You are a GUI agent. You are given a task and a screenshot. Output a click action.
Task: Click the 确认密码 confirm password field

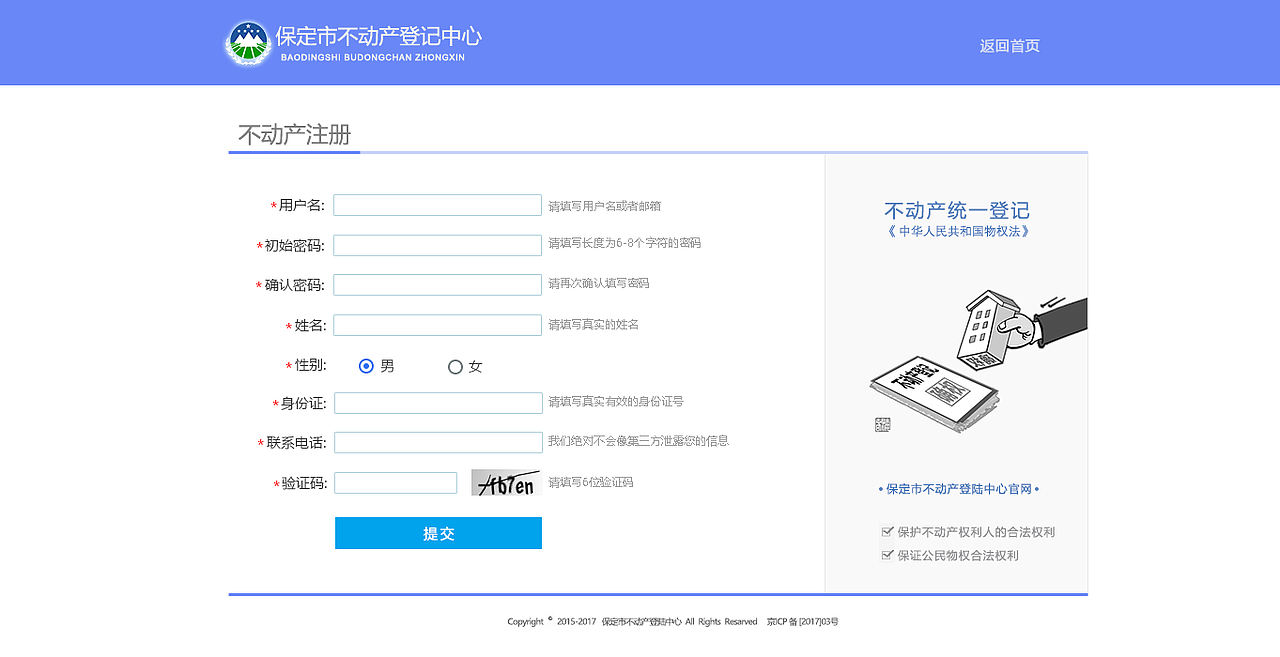(437, 284)
